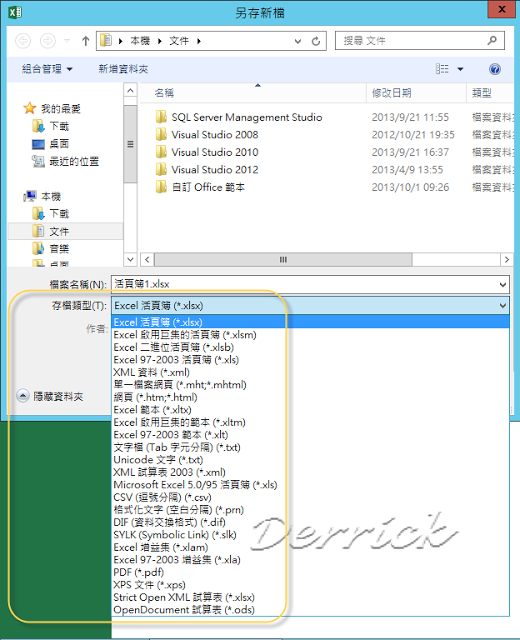Viewport: 520px width, 640px height.
Task: Choose Excel 範本 (*.xltx) type
Action: 311,410
